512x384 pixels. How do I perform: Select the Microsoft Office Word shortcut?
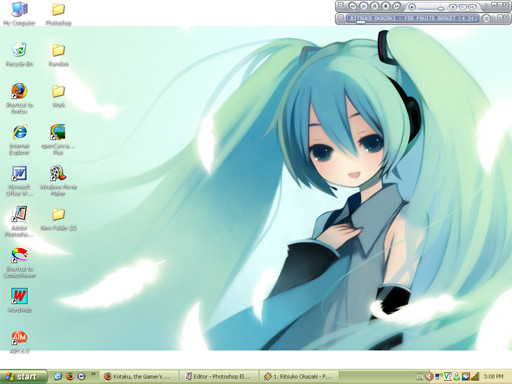19,181
